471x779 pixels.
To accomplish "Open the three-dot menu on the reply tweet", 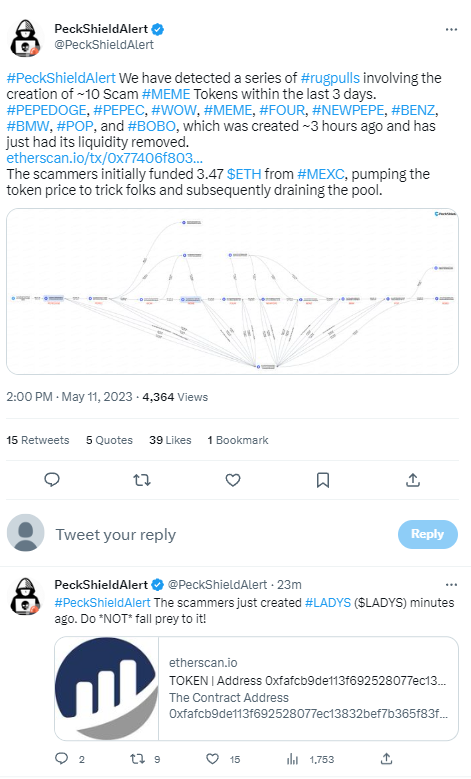I will click(451, 585).
